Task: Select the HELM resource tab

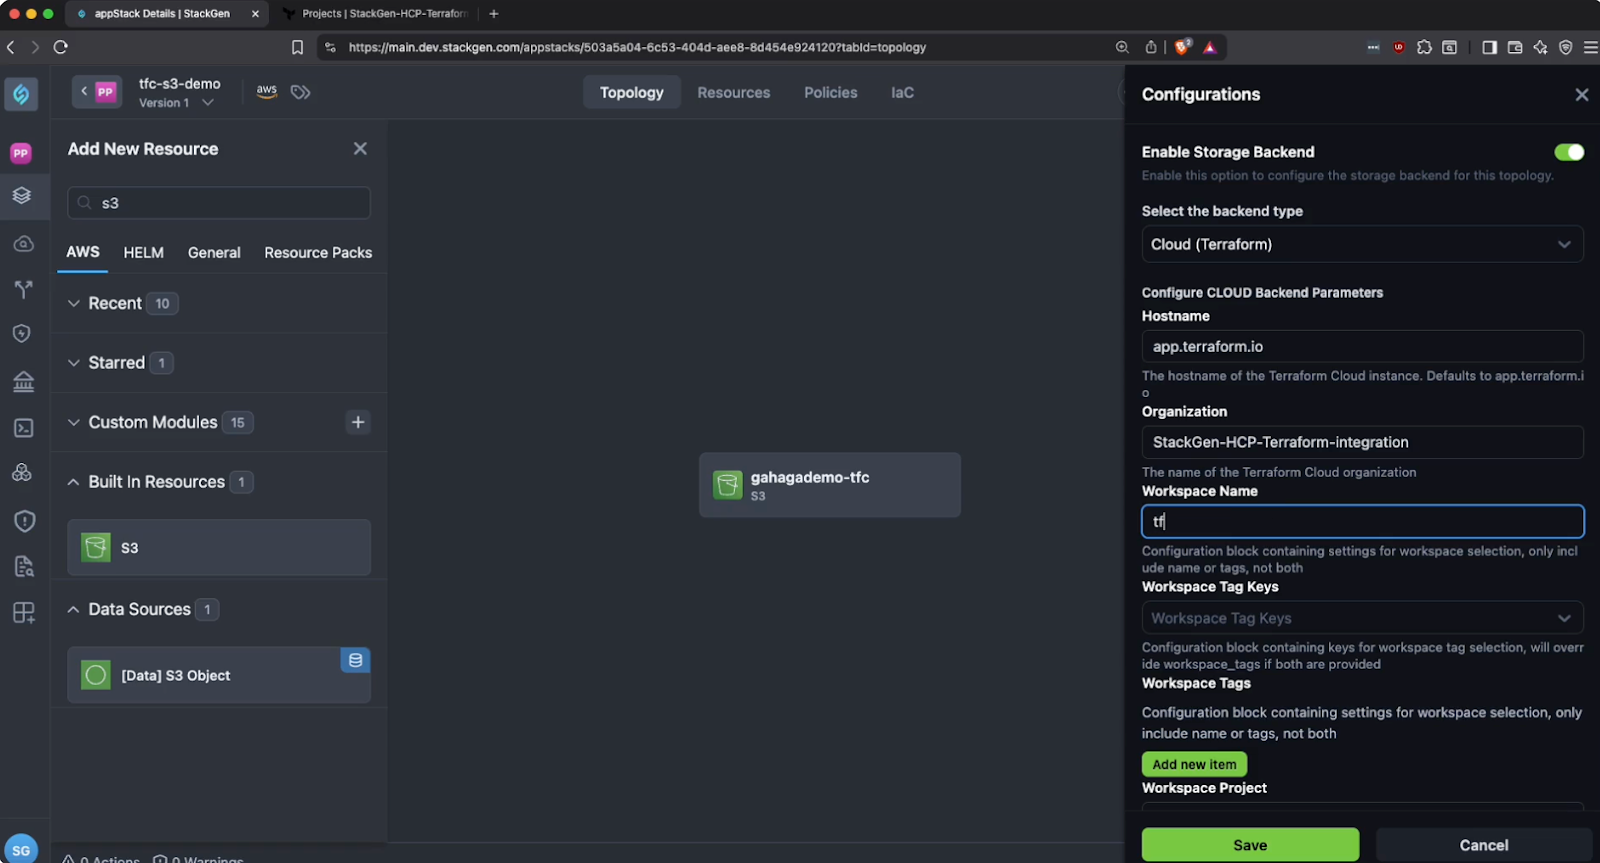Action: (x=143, y=253)
